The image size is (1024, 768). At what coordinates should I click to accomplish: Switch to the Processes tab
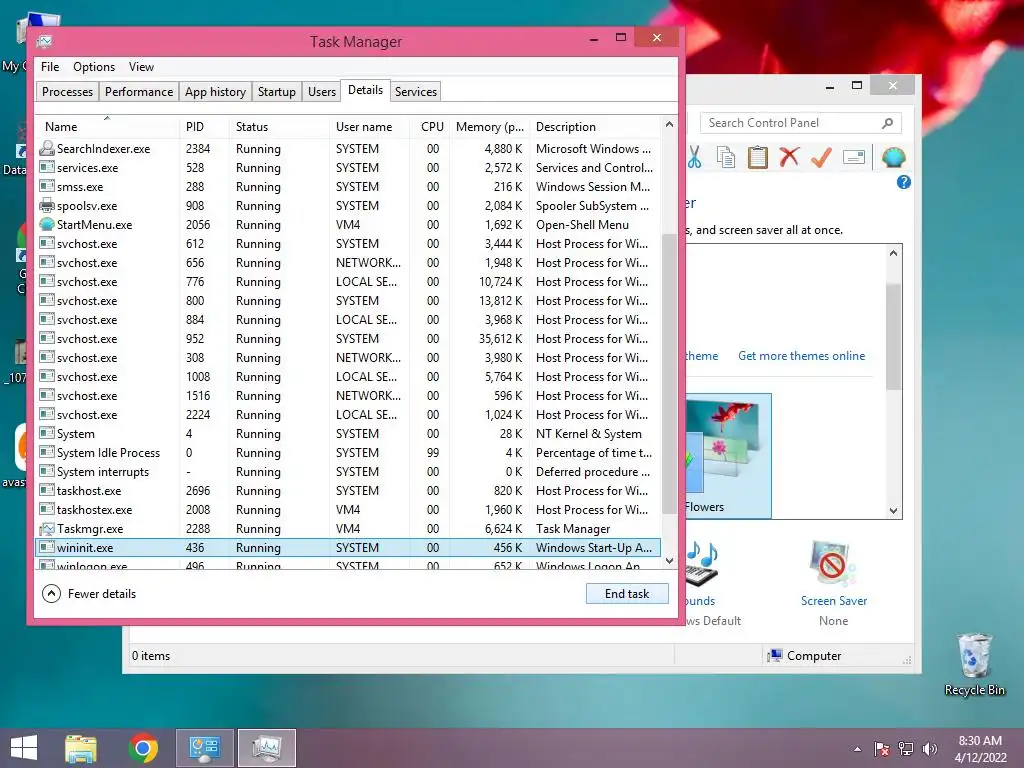point(67,91)
